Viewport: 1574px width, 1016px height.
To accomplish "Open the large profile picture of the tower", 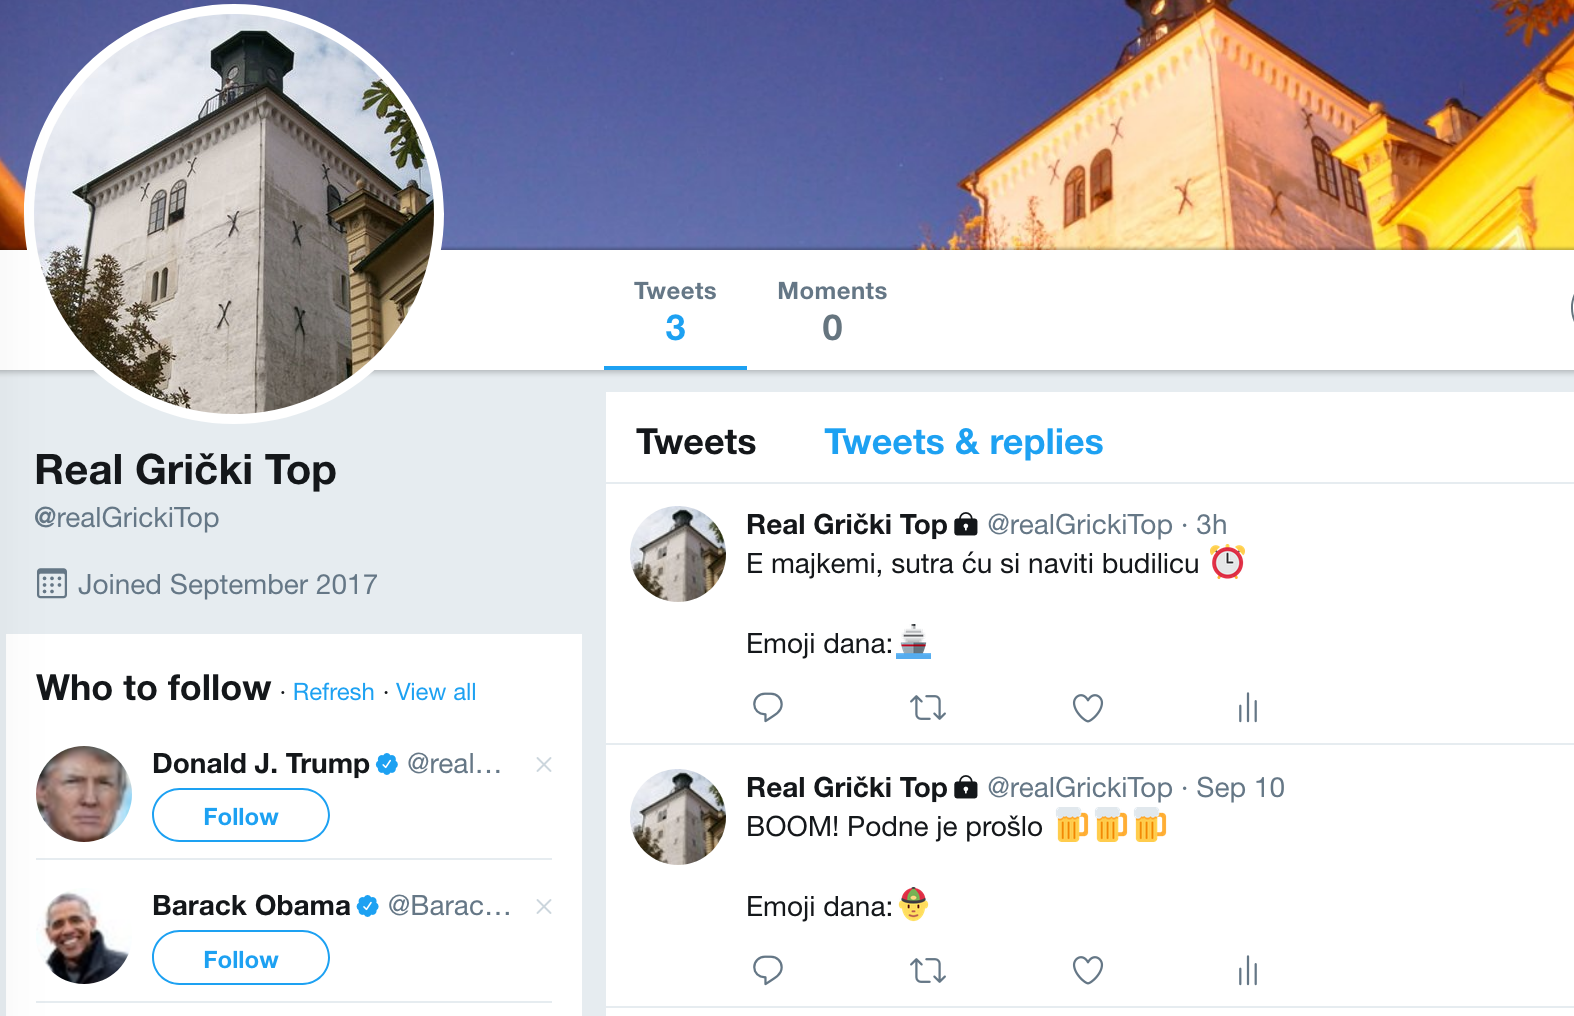I will 234,213.
